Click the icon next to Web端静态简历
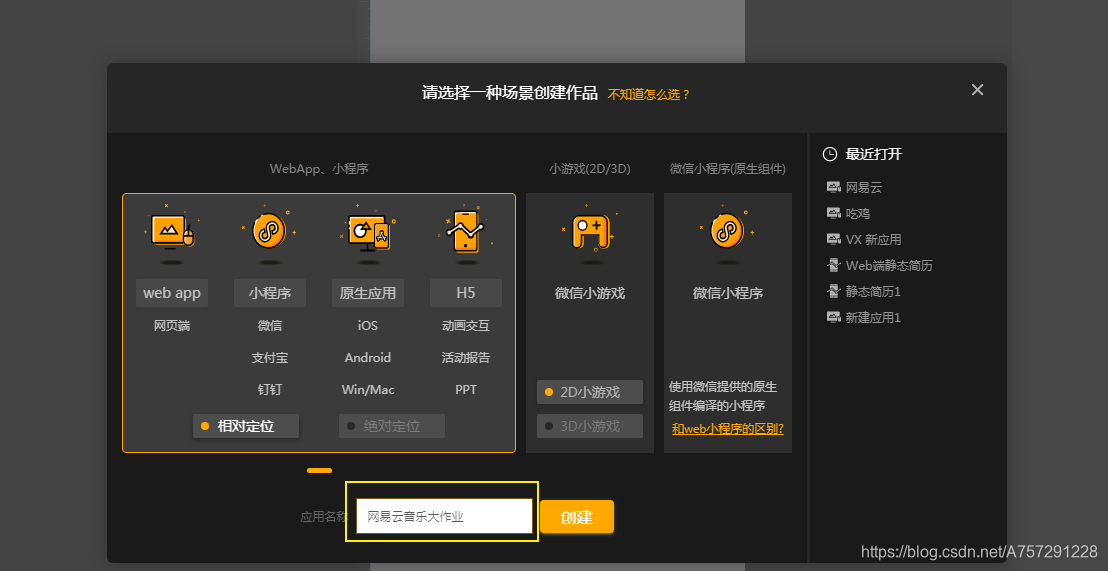This screenshot has width=1108, height=571. [833, 265]
